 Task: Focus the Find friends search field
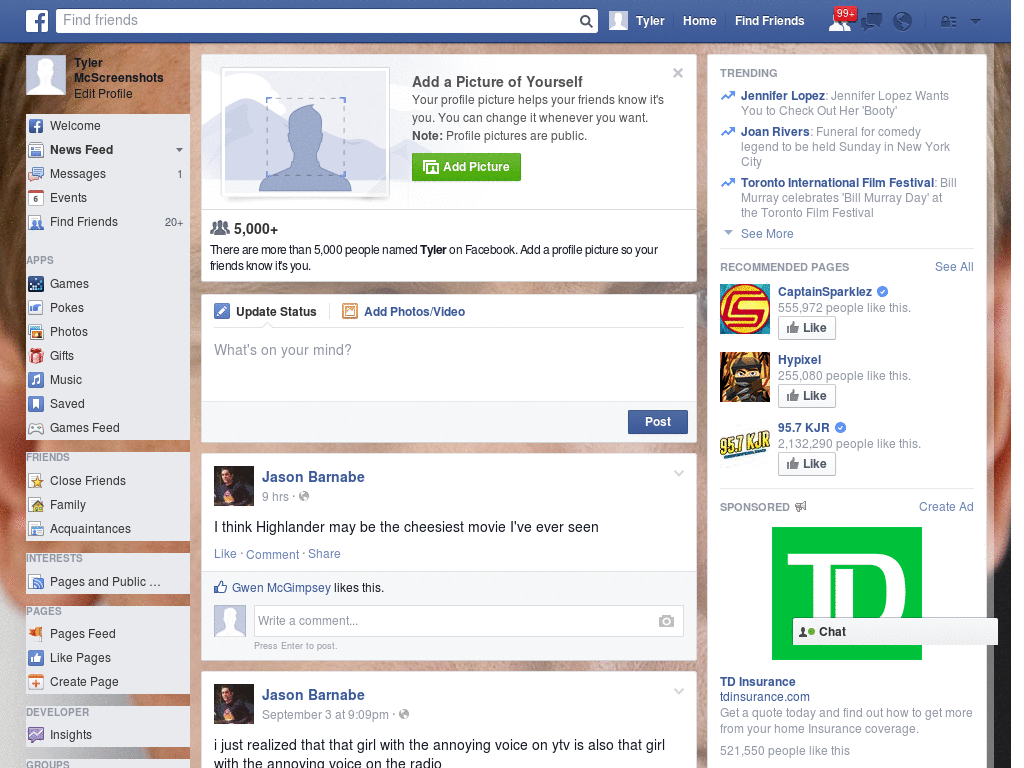[x=318, y=21]
